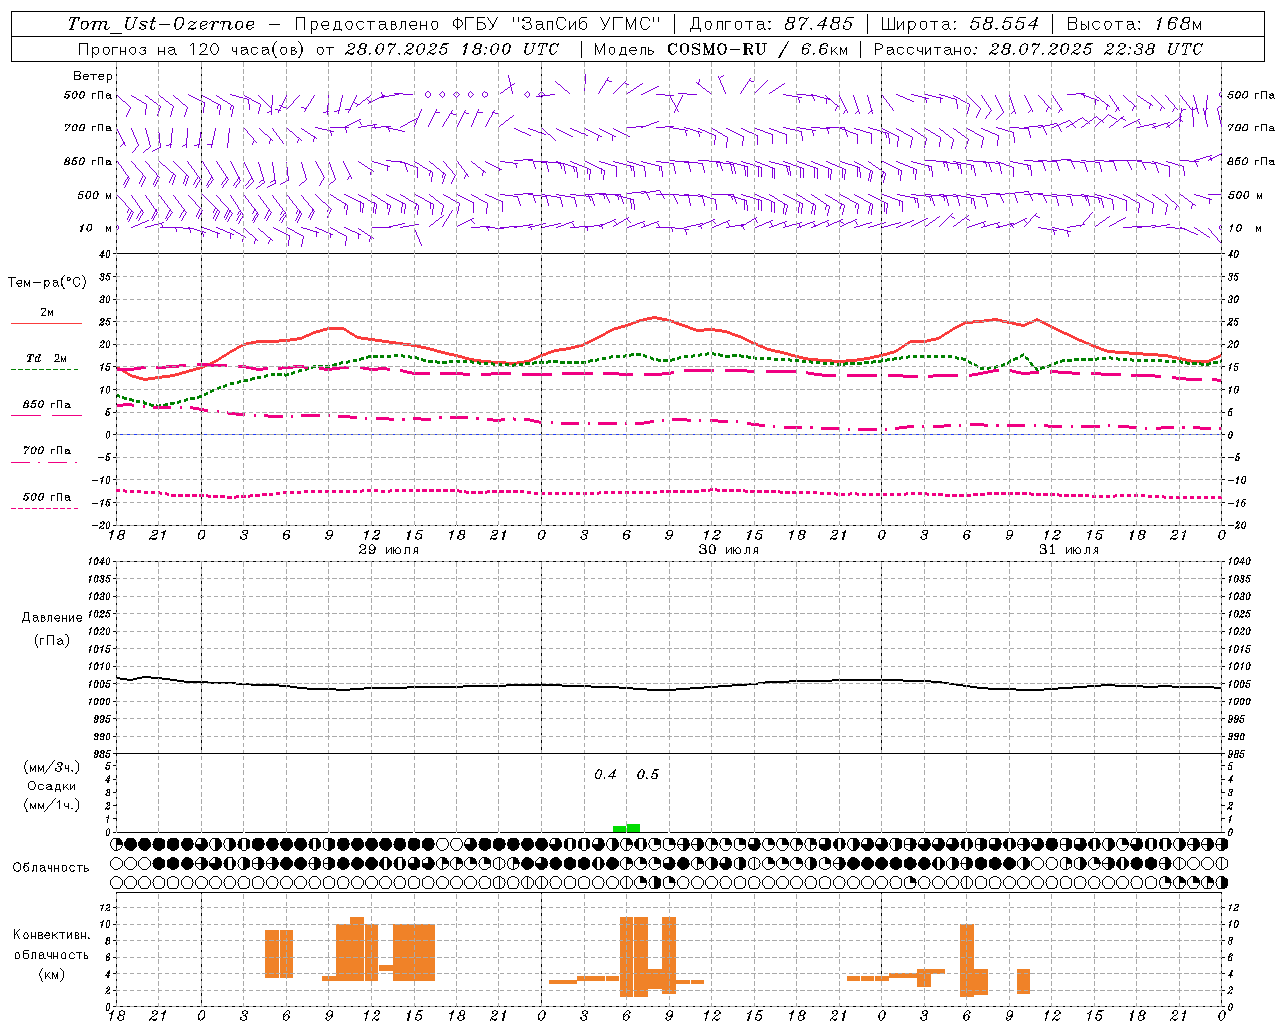The height and width of the screenshot is (1024, 1280).
Task: Click 'Прогноз на 120 часа(ов)' forecast length text
Action: tap(192, 49)
